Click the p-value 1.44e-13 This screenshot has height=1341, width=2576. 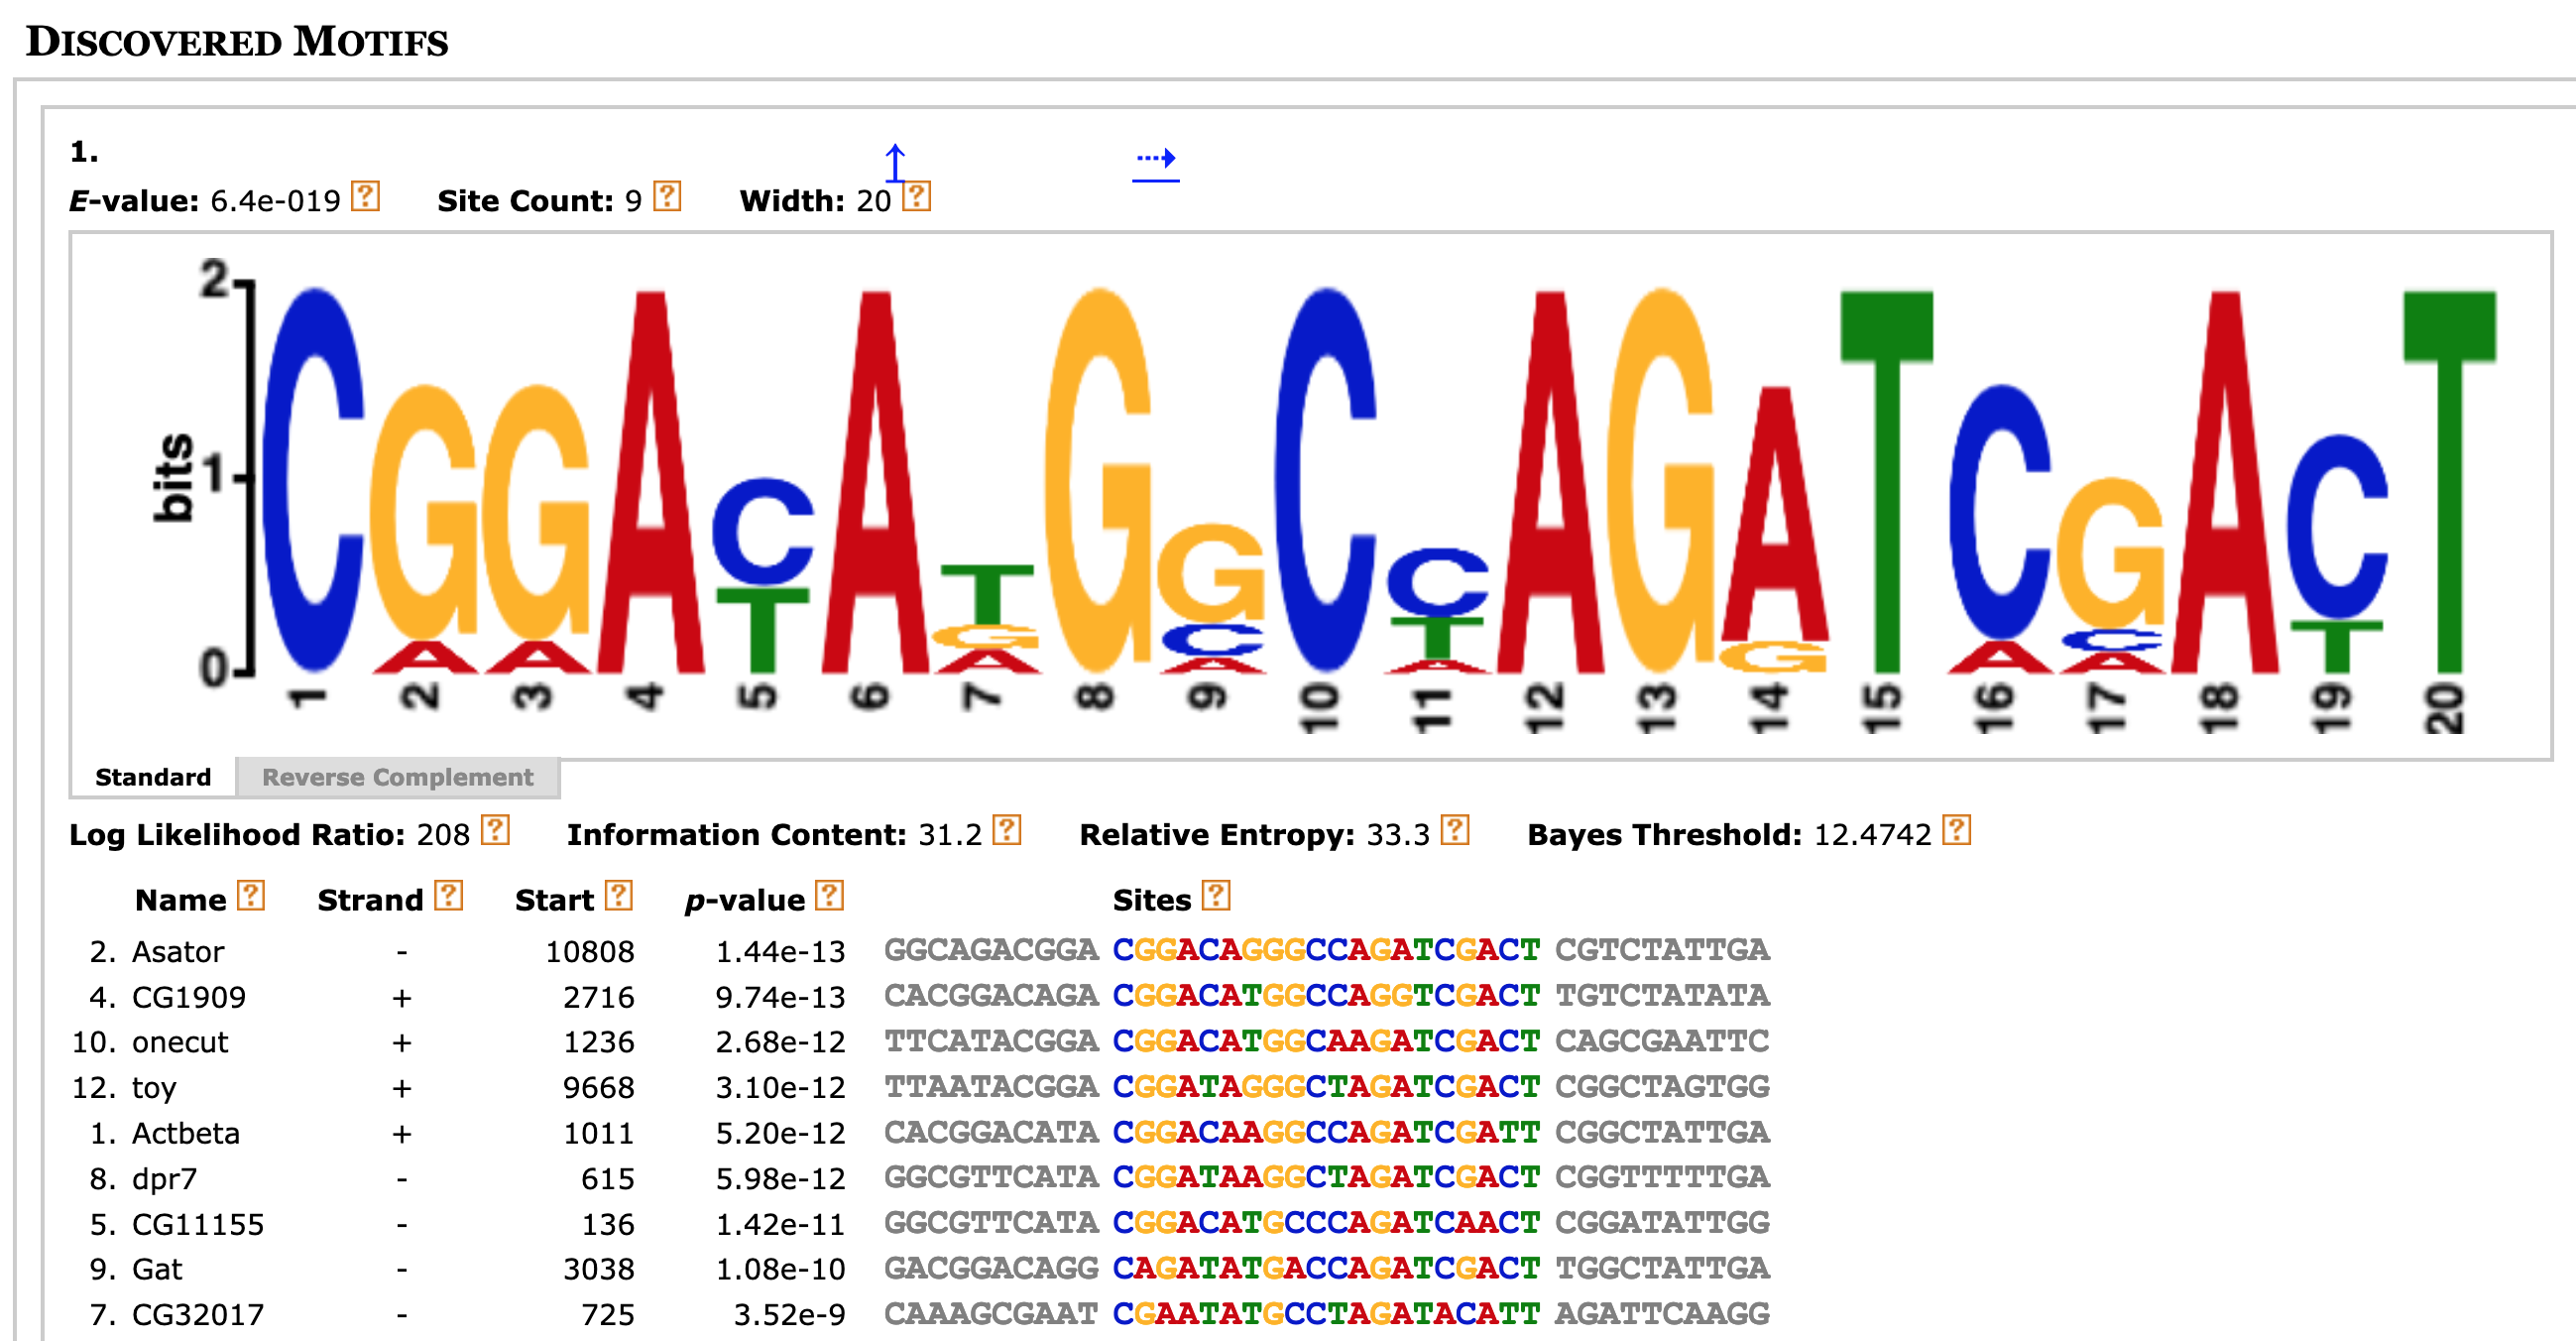click(781, 951)
